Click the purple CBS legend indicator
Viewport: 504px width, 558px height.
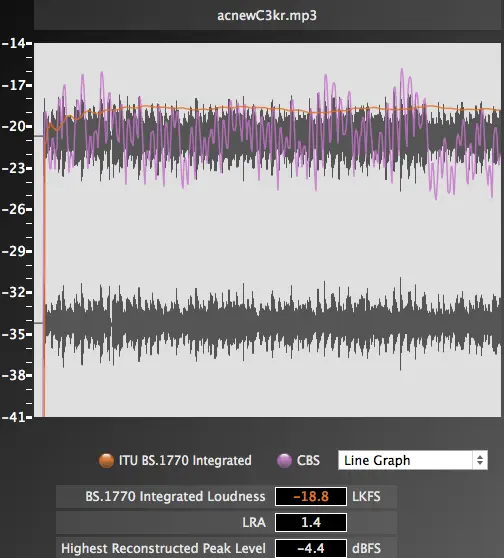click(x=284, y=460)
